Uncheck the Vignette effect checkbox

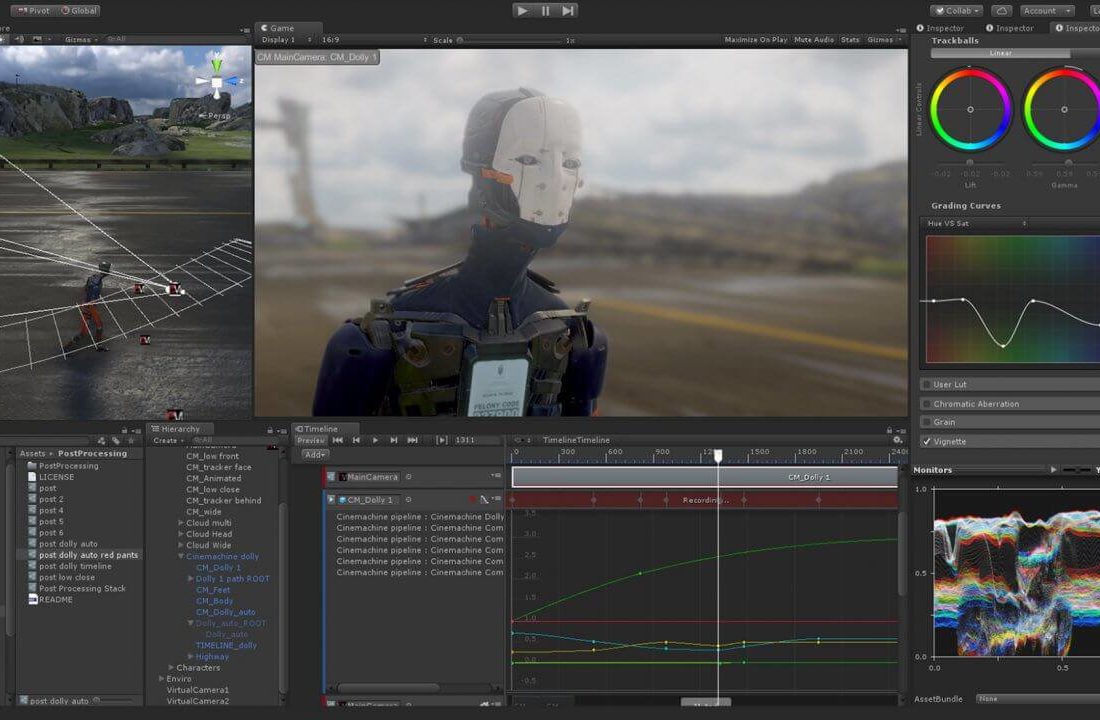[x=927, y=441]
